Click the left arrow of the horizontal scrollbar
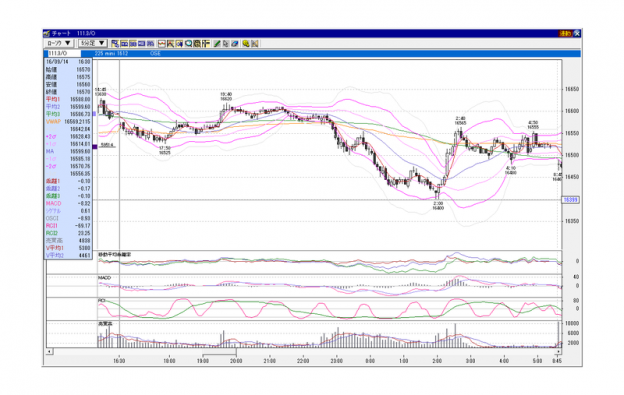624x395 pixels. pos(49,352)
